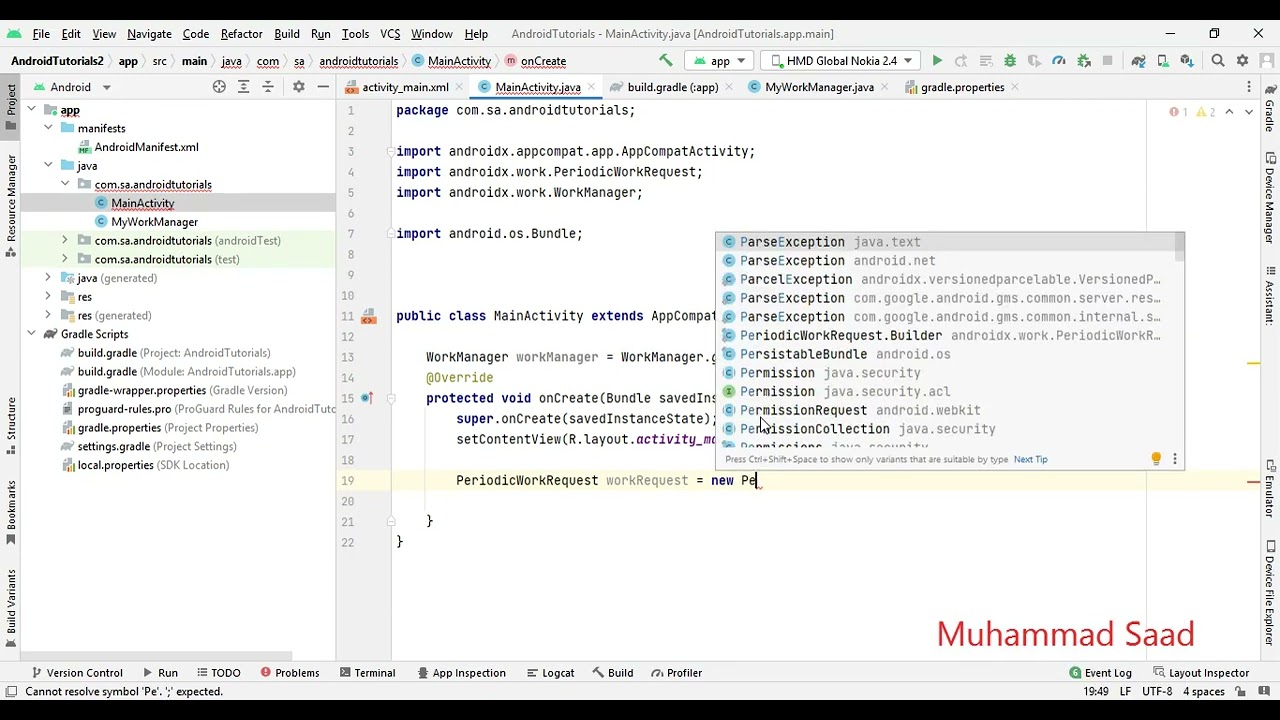Open the Terminal tool window
The height and width of the screenshot is (720, 1280).
366,673
